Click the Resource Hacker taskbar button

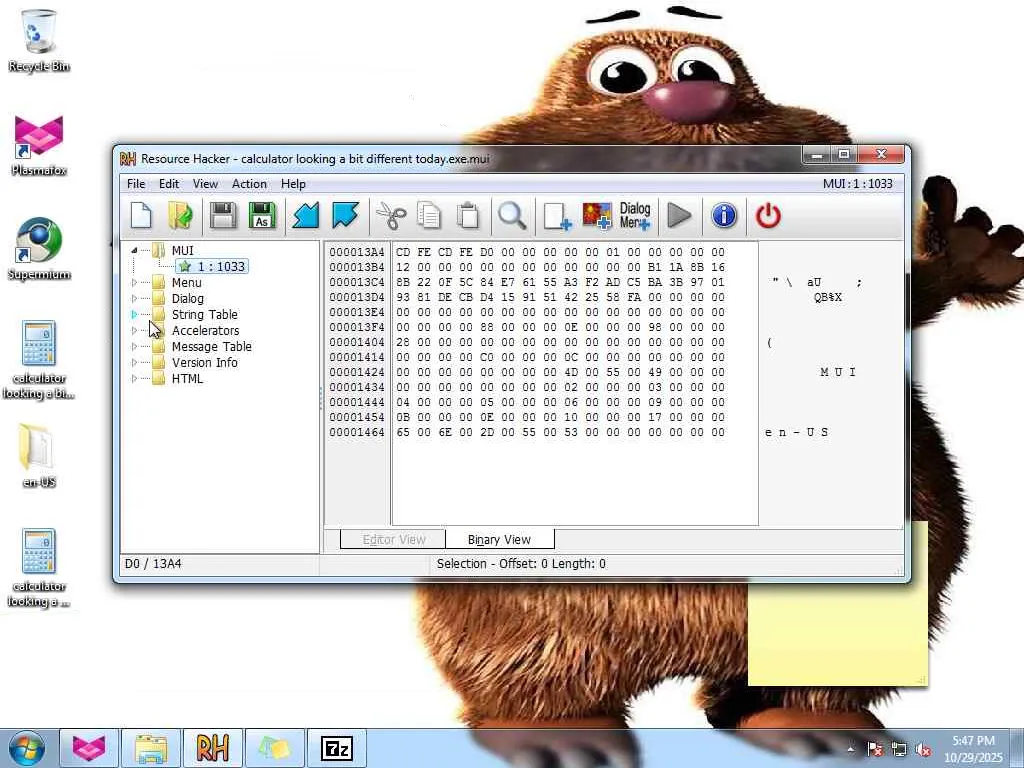[213, 748]
